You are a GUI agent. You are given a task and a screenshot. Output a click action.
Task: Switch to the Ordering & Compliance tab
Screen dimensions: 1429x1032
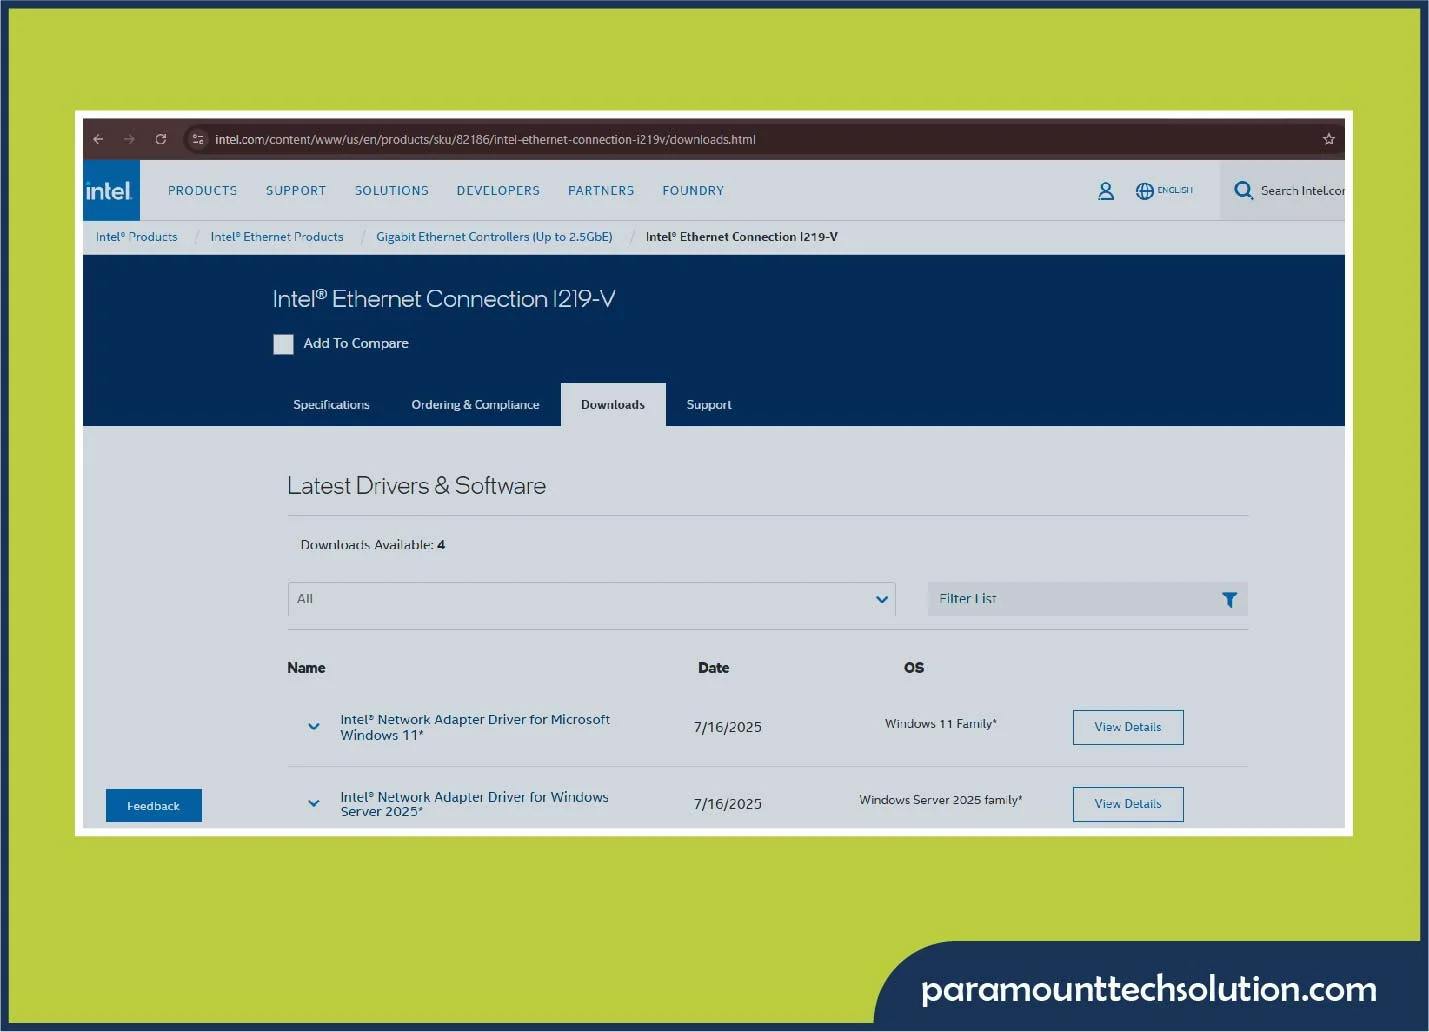coord(475,405)
